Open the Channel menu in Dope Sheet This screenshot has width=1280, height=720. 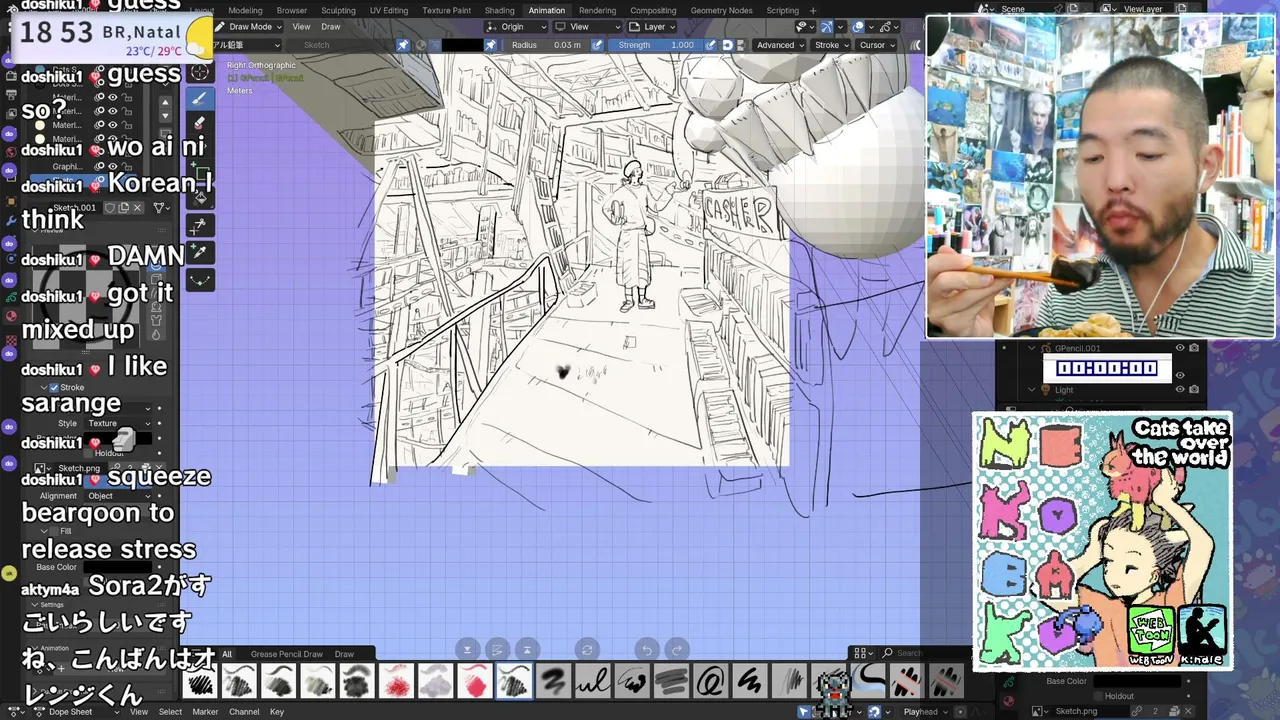[244, 712]
